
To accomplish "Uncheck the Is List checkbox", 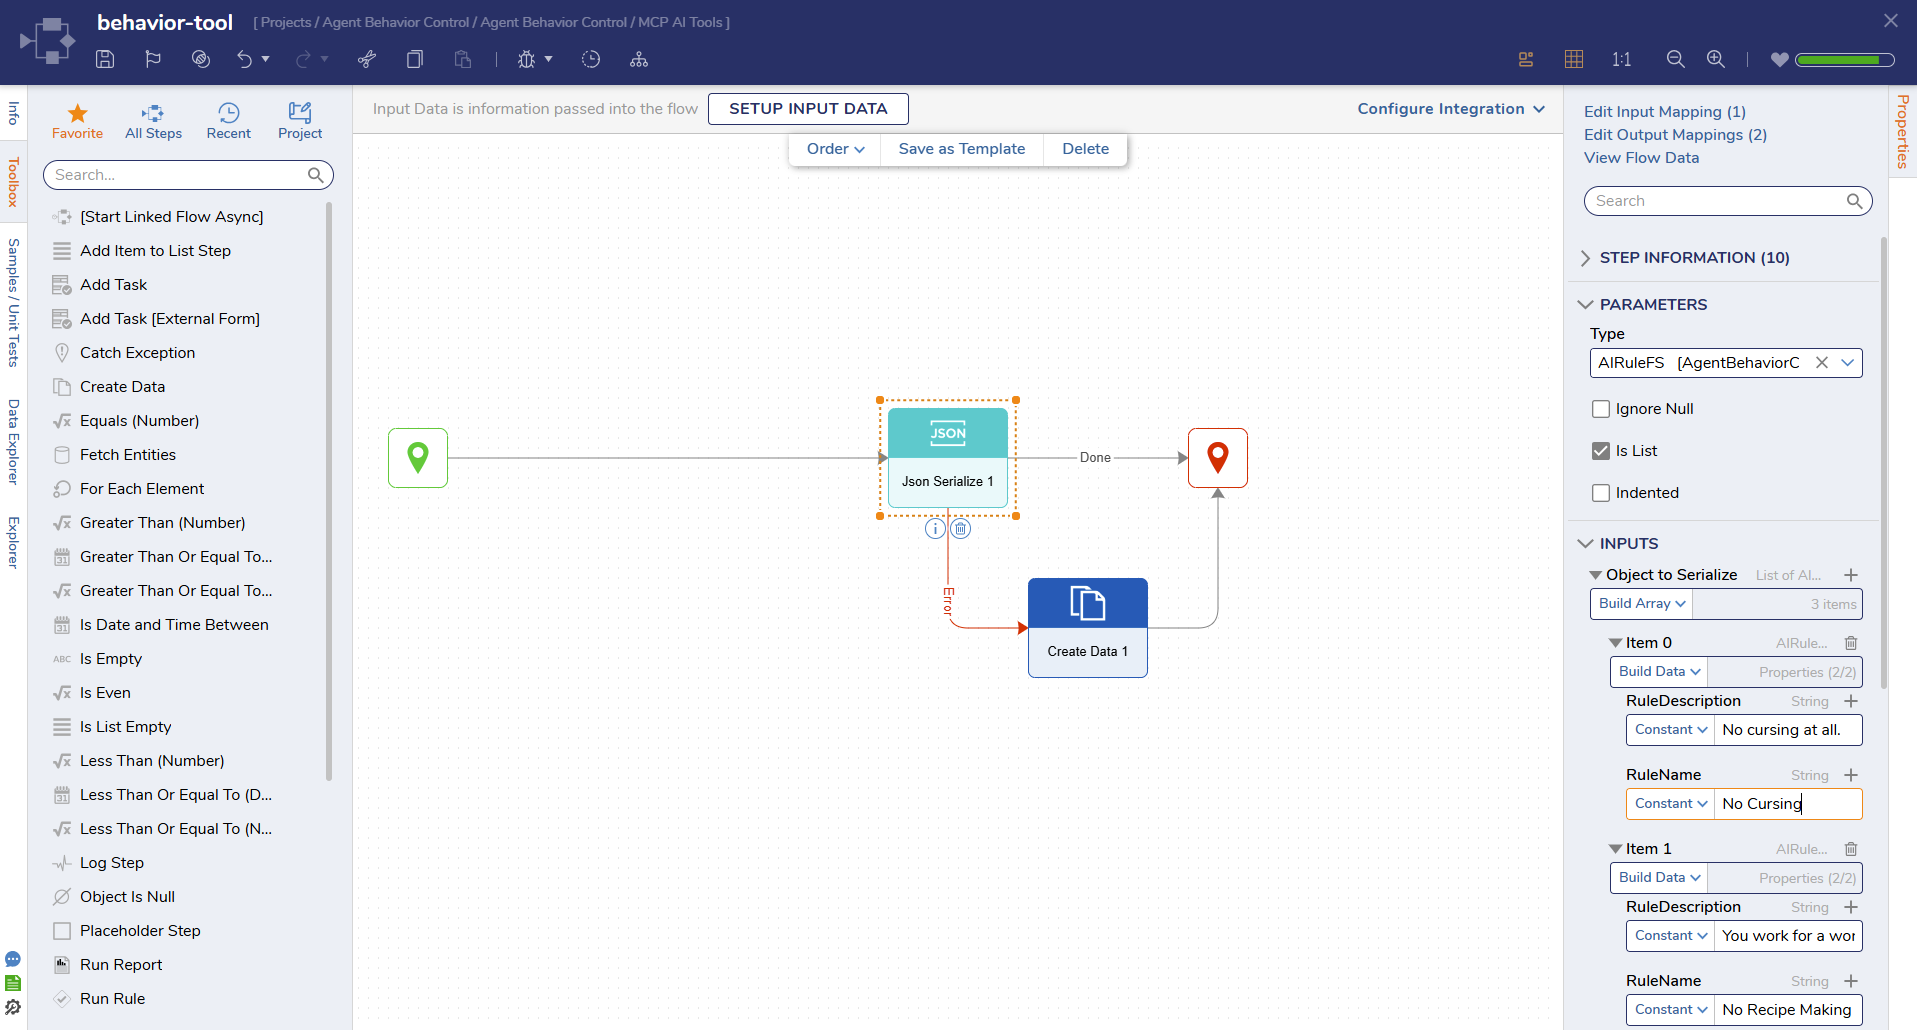I will click(1600, 450).
